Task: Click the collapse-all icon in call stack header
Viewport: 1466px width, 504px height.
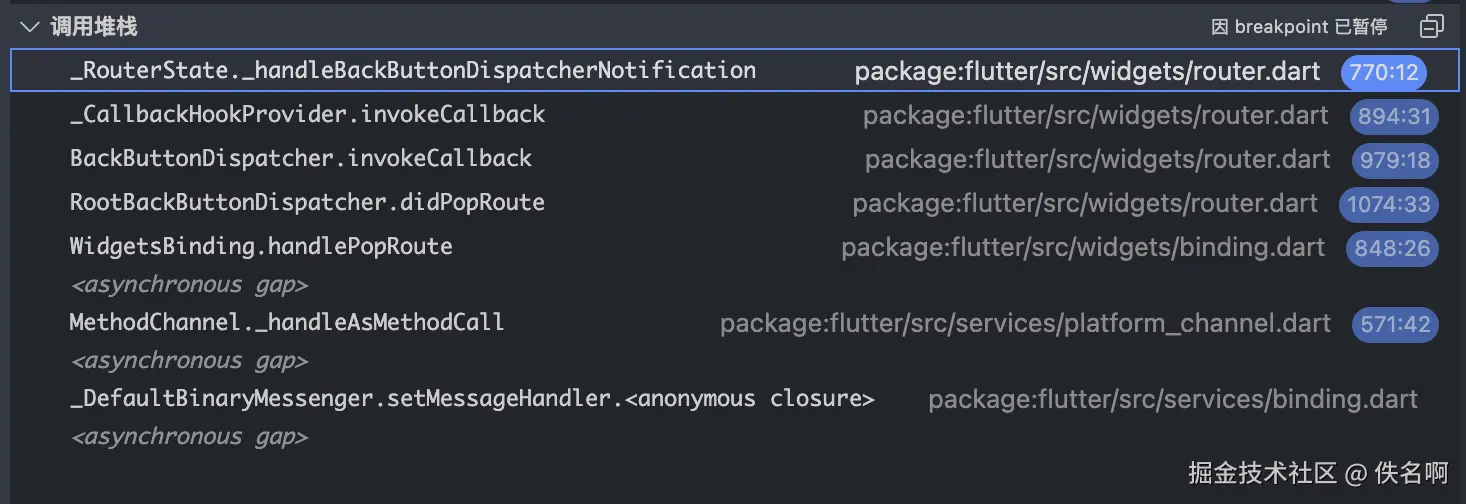Action: pyautogui.click(x=1432, y=26)
